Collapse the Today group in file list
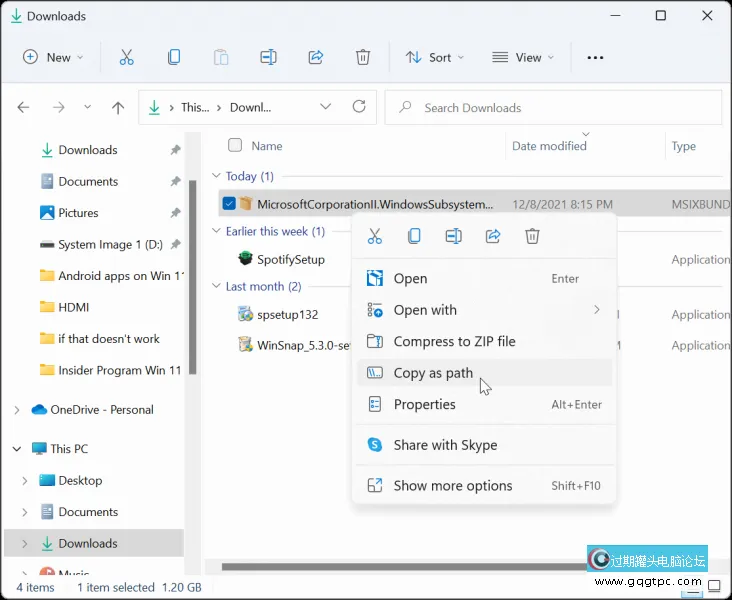 (x=217, y=176)
